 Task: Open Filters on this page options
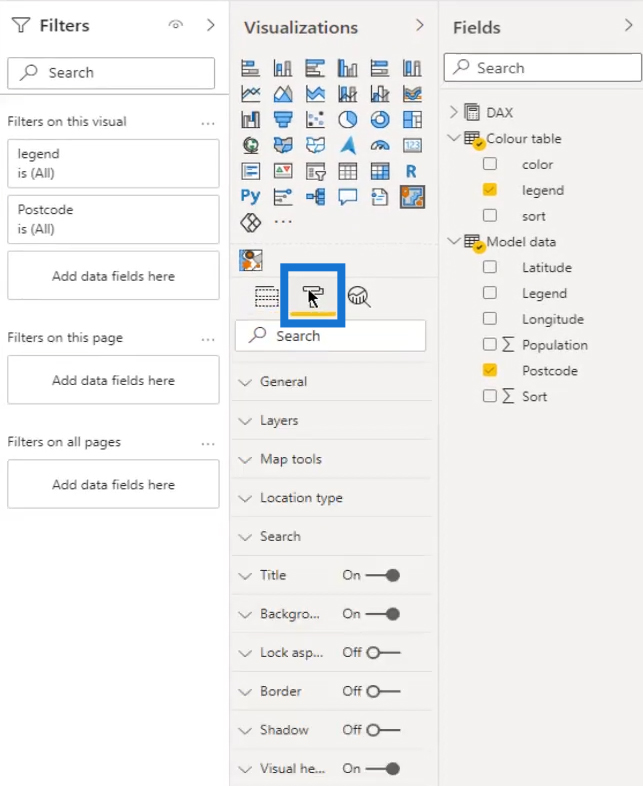(x=208, y=340)
